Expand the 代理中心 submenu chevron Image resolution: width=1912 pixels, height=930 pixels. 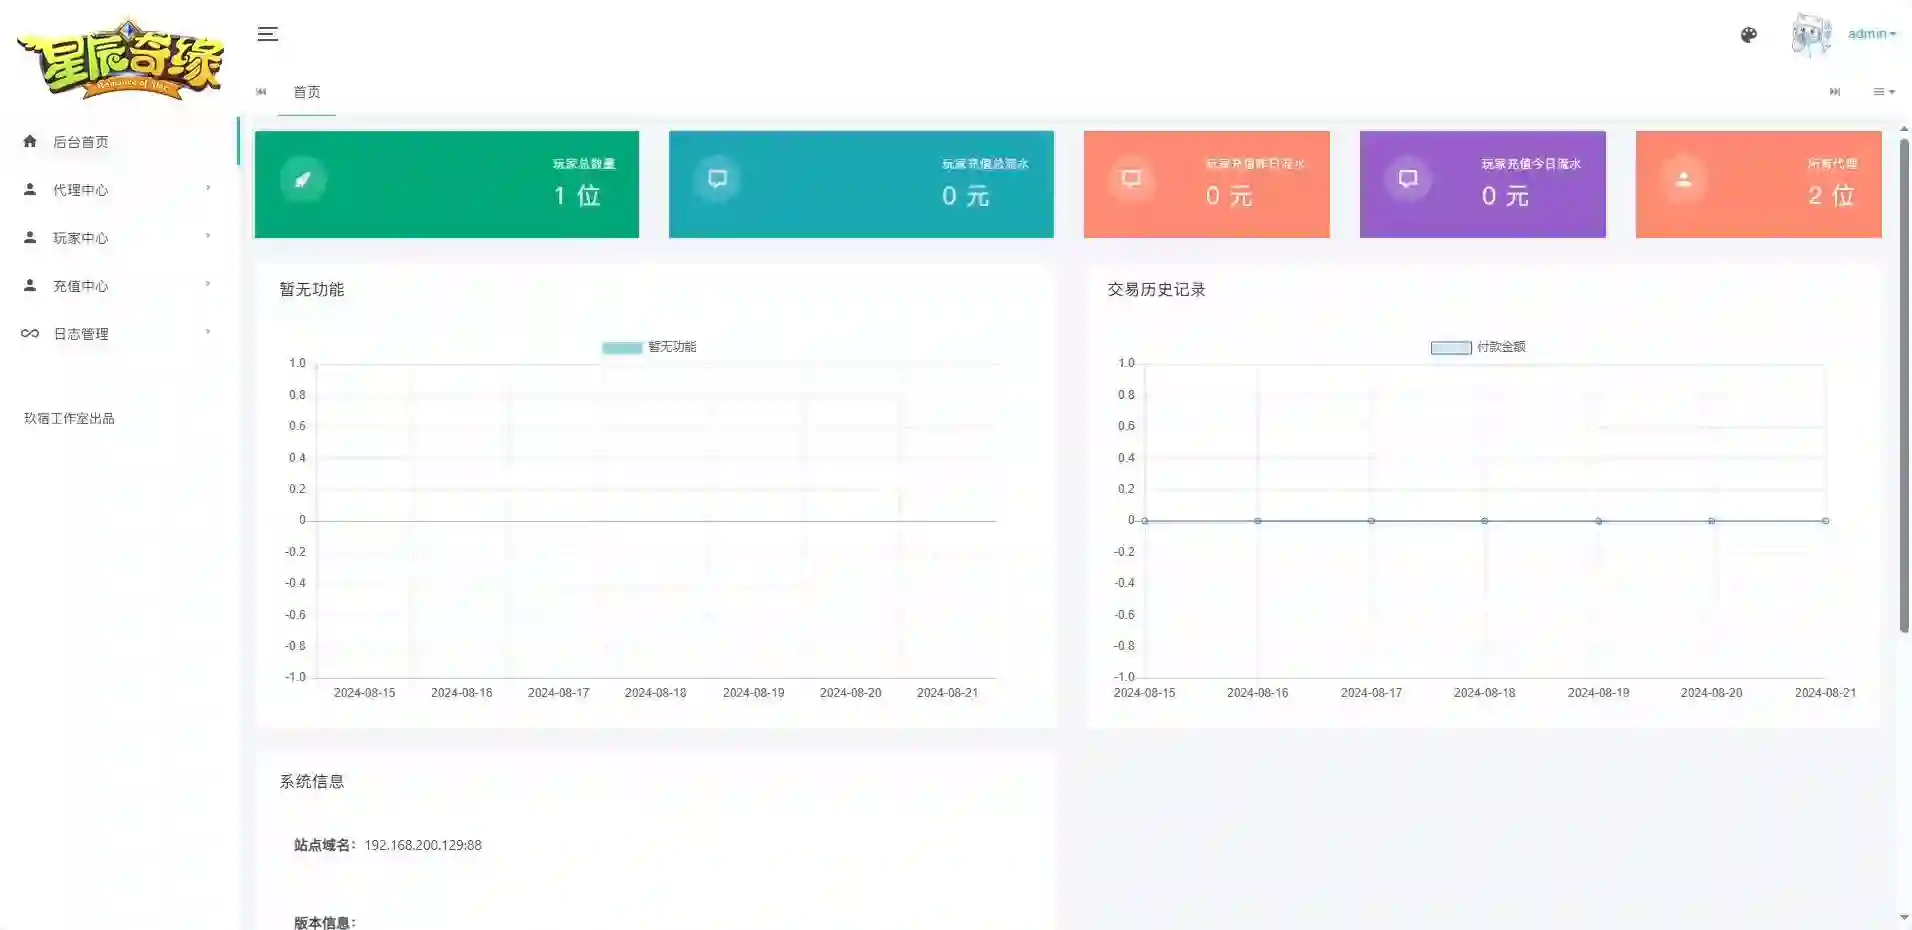point(208,189)
